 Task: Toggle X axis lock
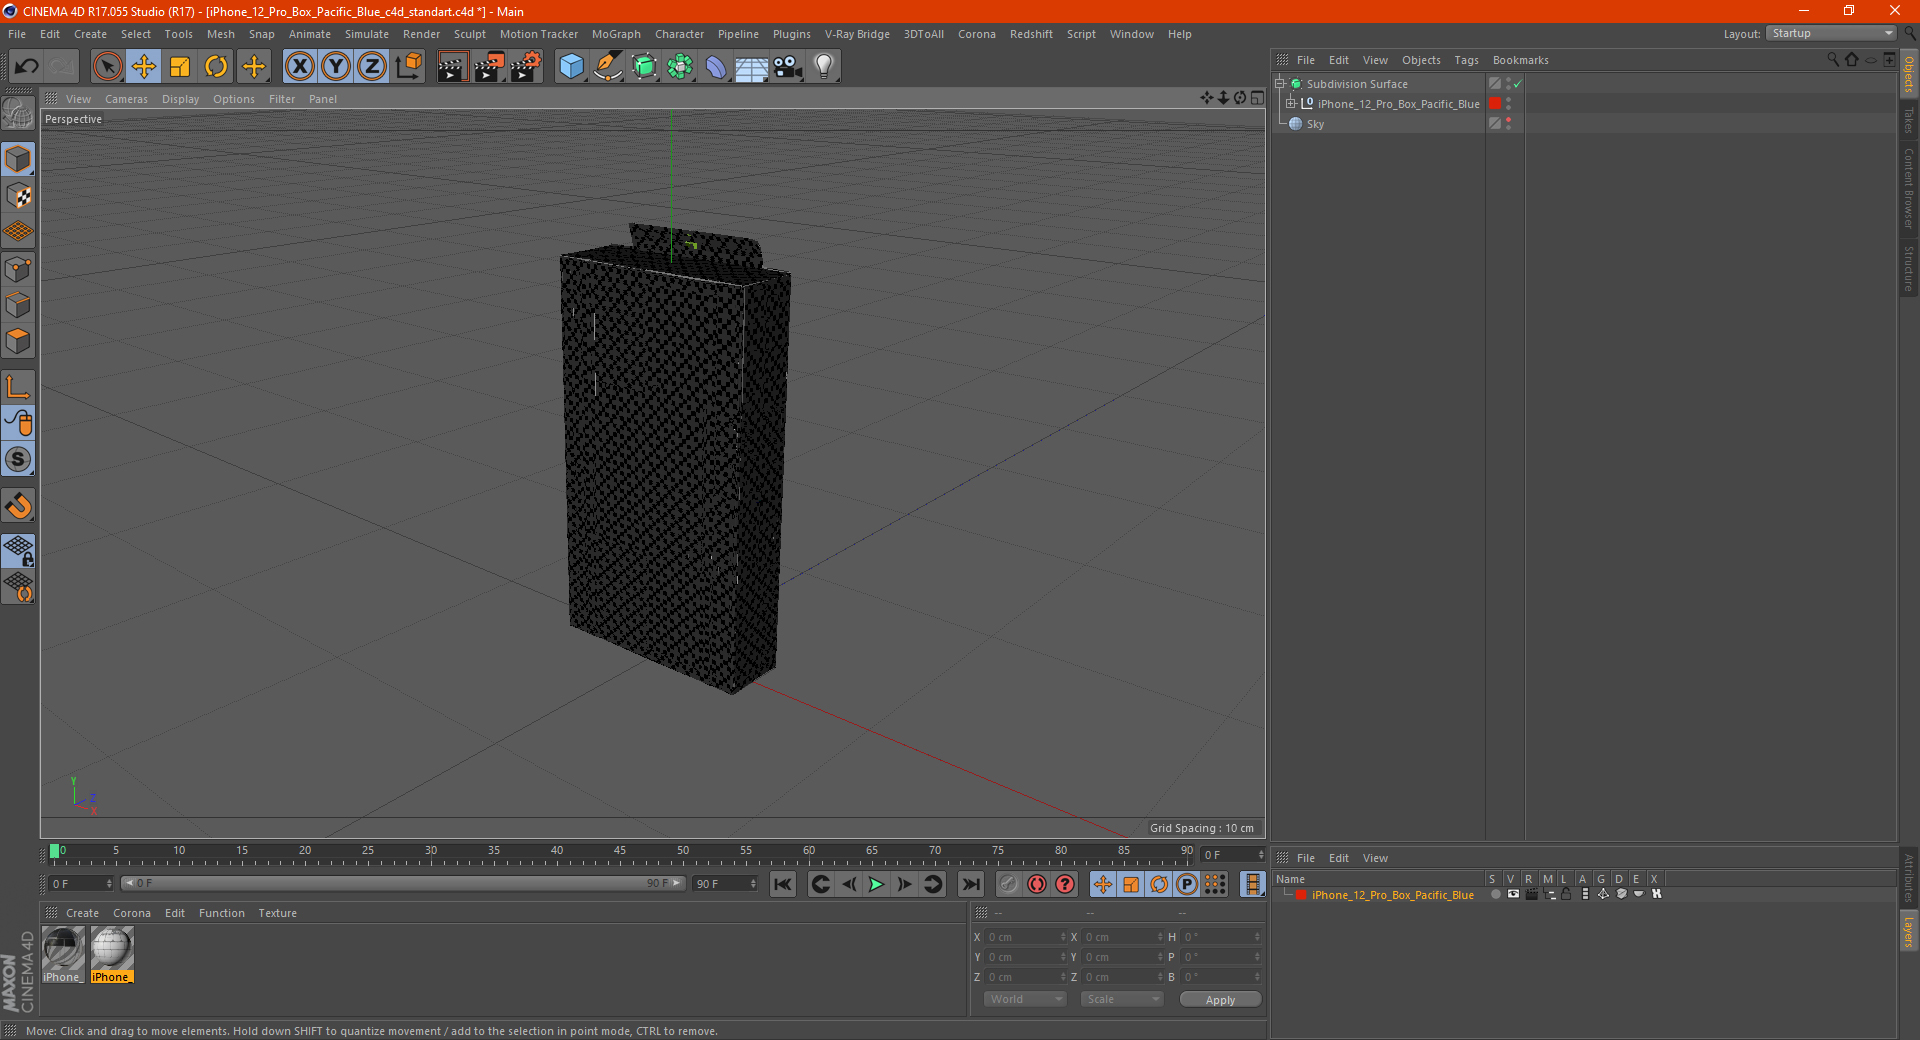(299, 67)
